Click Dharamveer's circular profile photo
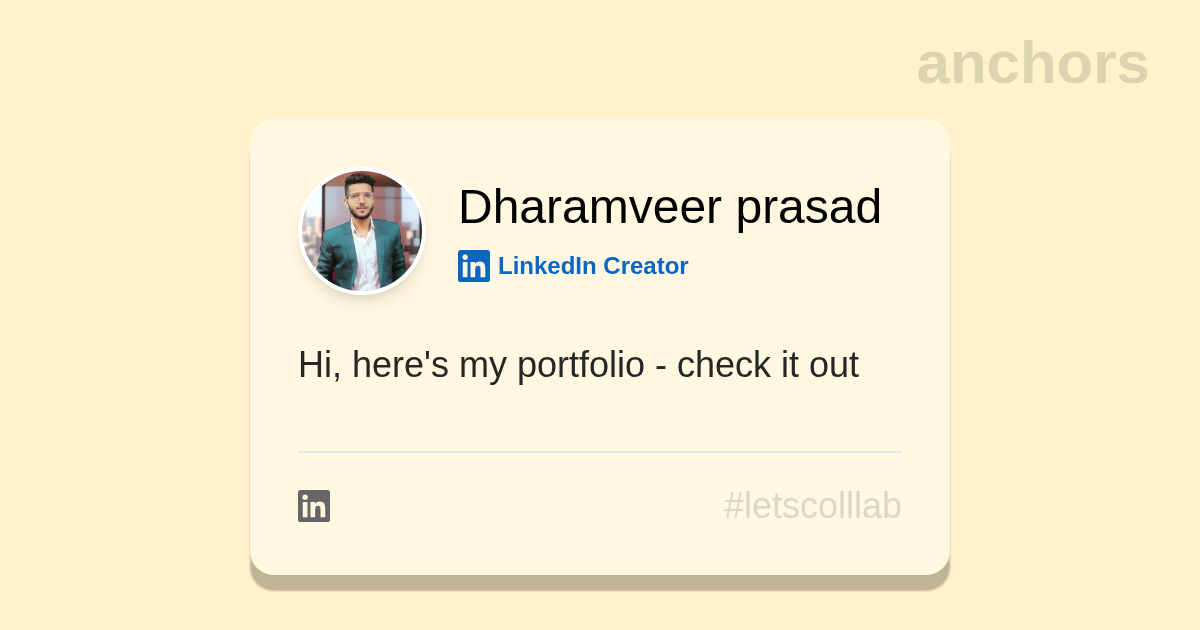1200x630 pixels. pyautogui.click(x=362, y=232)
